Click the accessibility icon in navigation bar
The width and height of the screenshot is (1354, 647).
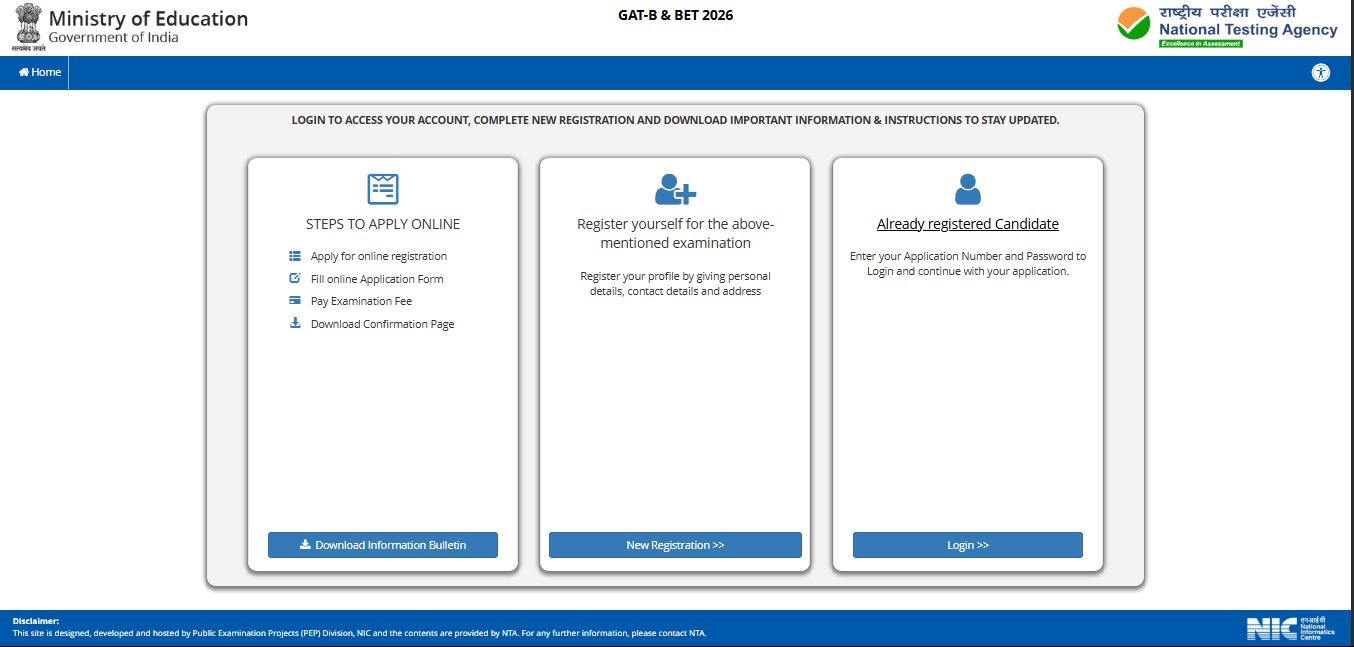pos(1321,72)
